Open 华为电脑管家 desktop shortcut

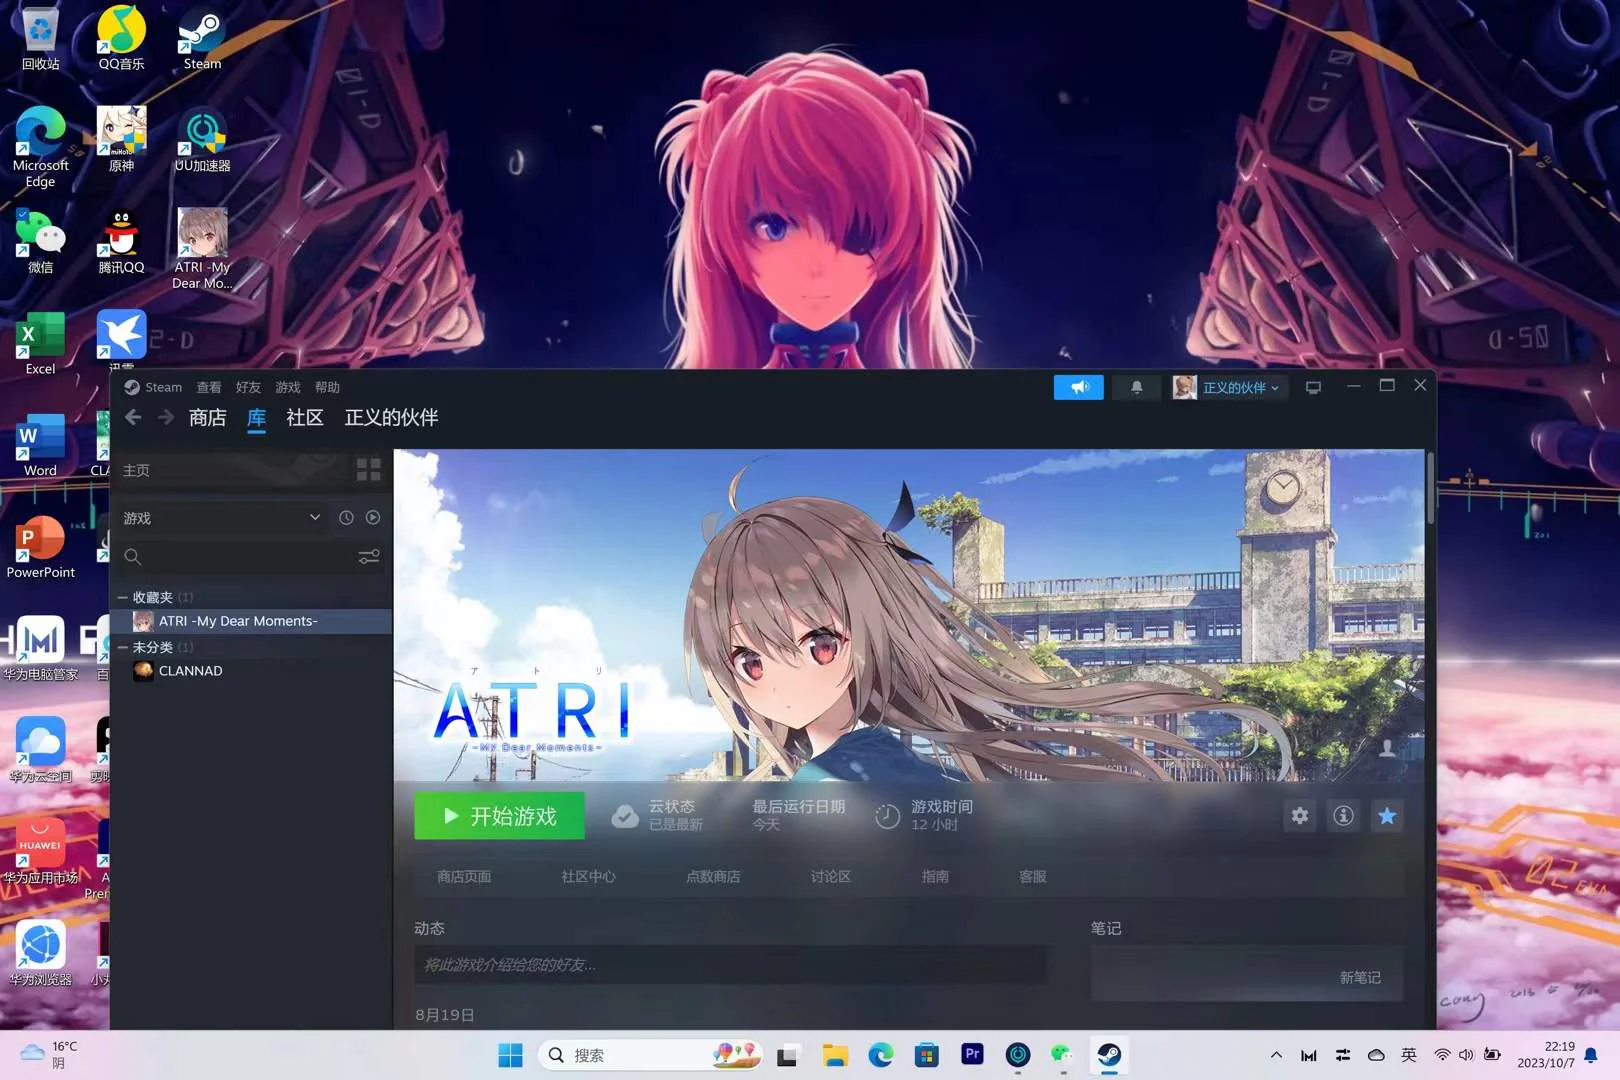pos(40,649)
